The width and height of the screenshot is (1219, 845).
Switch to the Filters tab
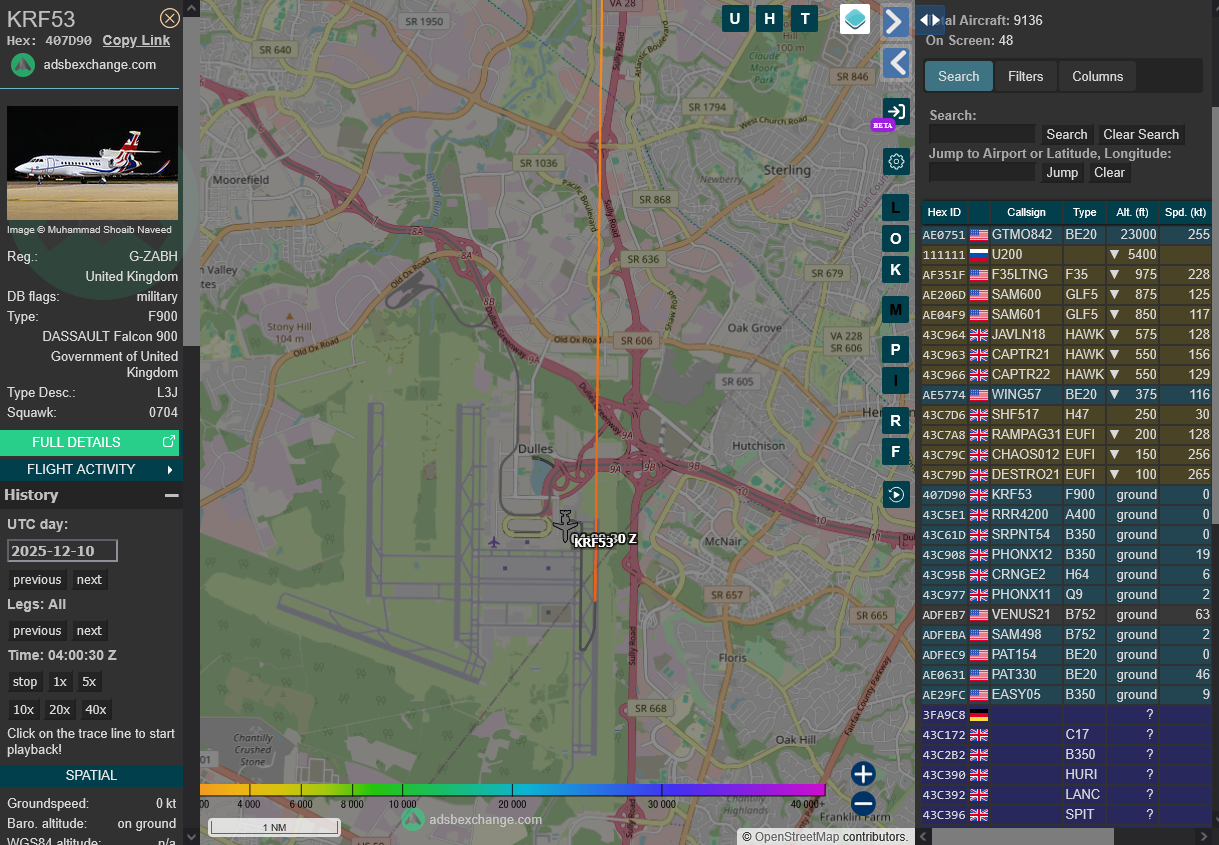(x=1025, y=76)
